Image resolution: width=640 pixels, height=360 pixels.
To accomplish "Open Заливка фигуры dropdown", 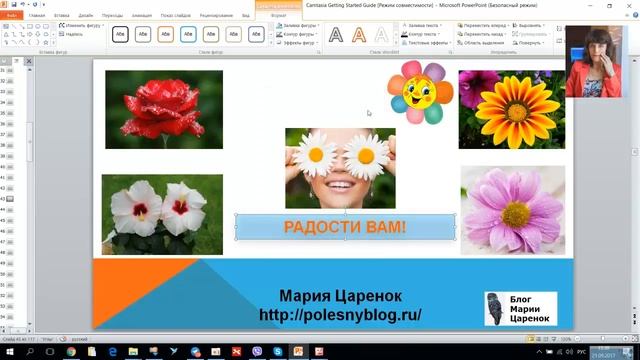I will (298, 25).
